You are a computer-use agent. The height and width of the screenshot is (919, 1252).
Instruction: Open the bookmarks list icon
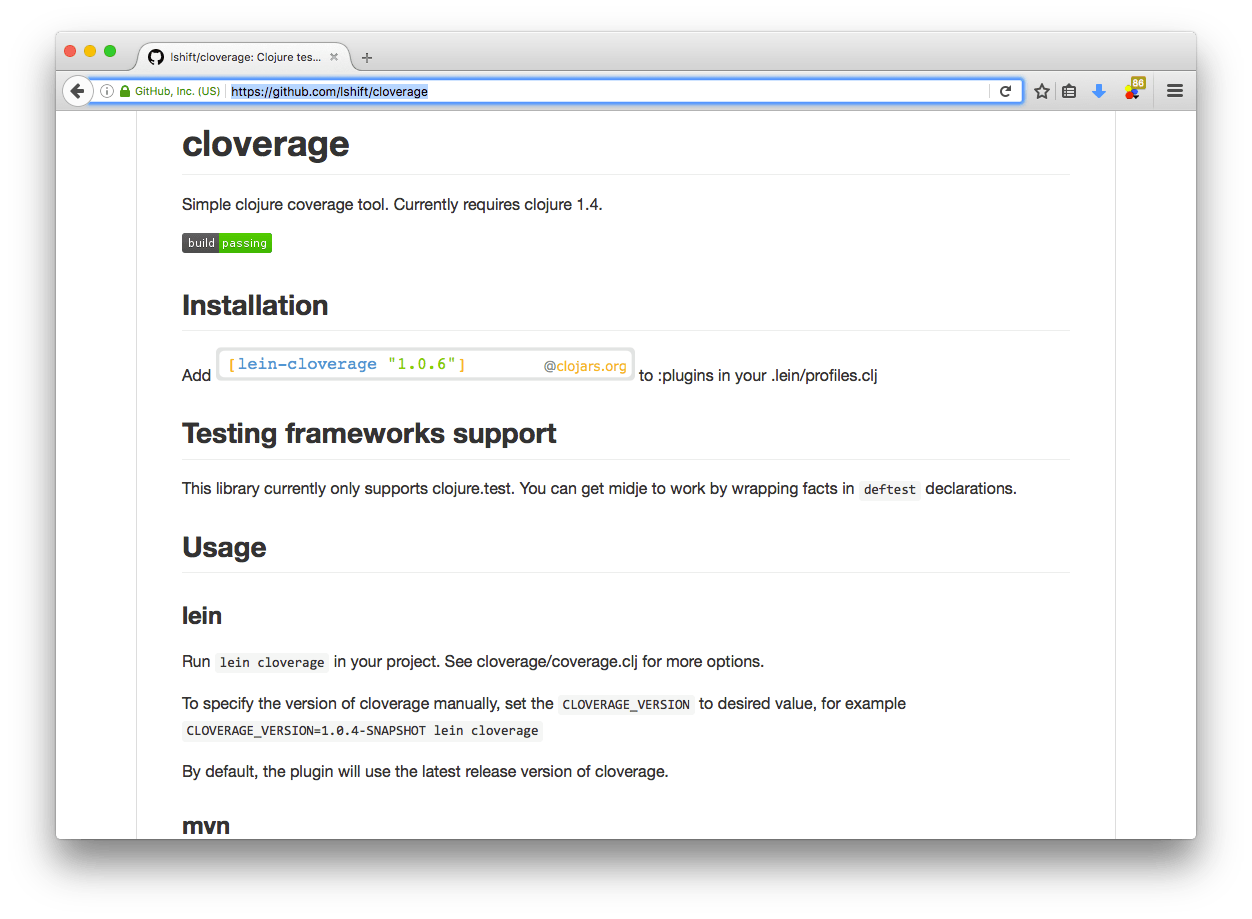click(1069, 91)
